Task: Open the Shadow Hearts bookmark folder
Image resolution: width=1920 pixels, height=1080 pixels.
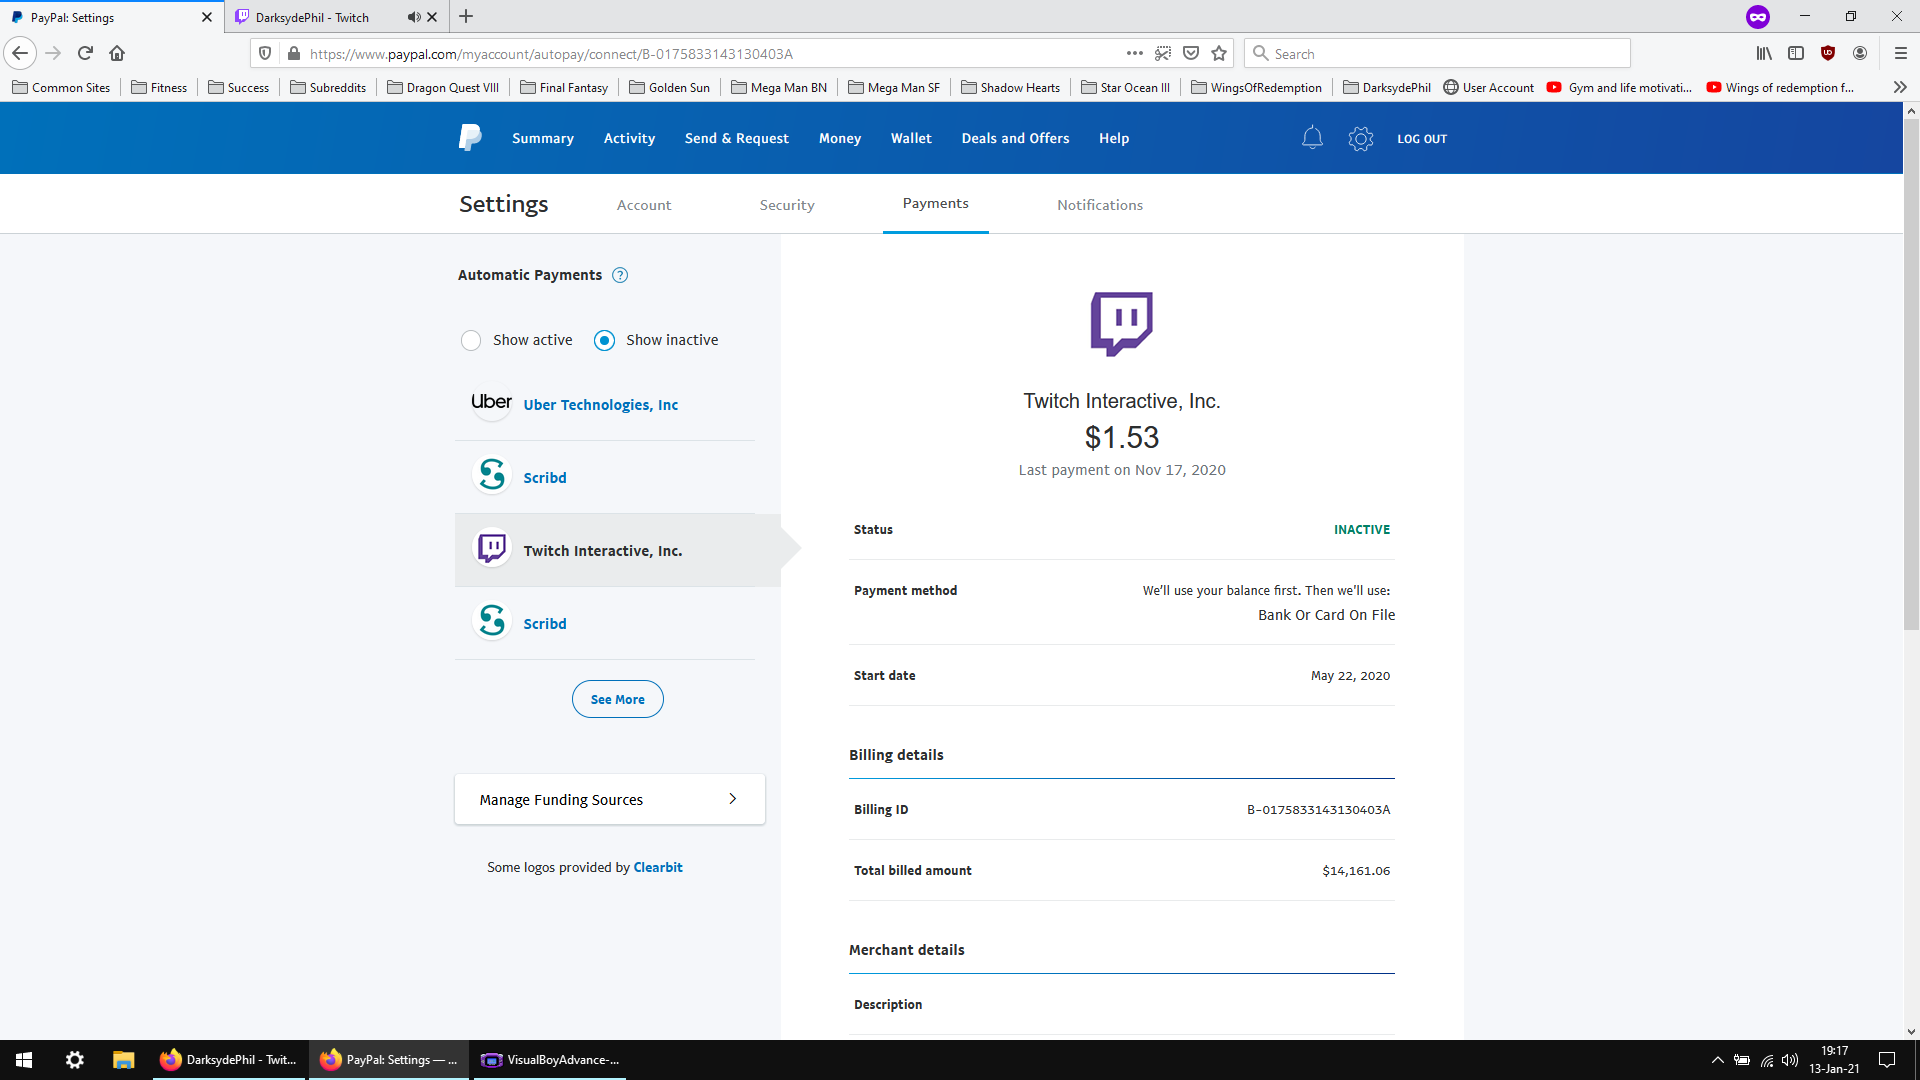Action: click(x=1010, y=87)
